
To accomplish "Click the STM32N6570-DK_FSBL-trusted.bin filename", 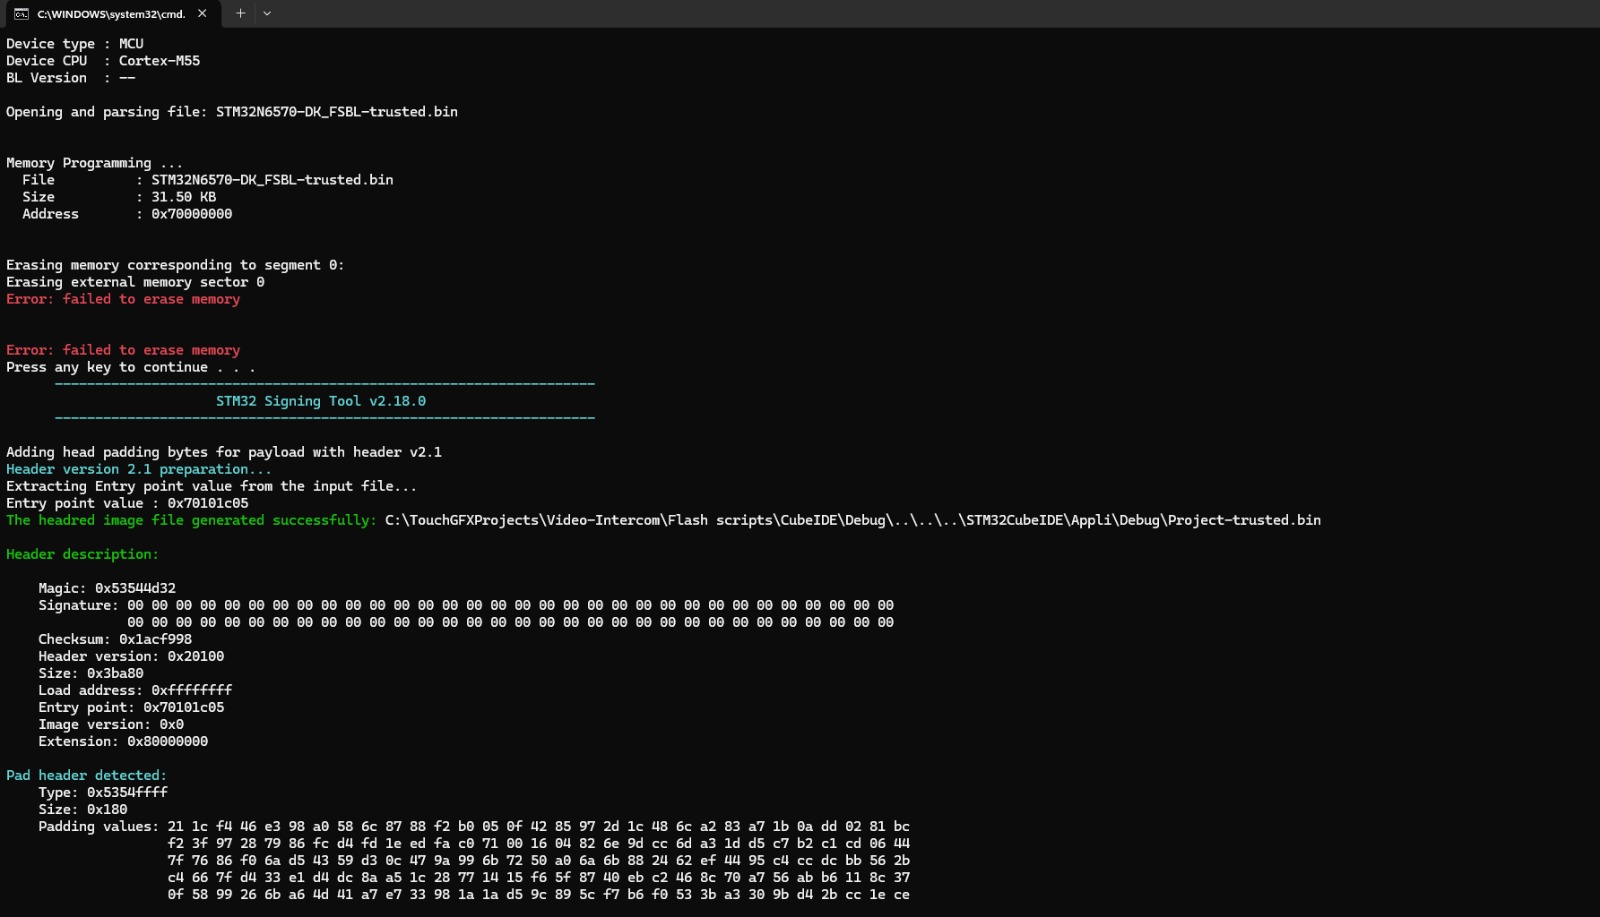I will 270,180.
